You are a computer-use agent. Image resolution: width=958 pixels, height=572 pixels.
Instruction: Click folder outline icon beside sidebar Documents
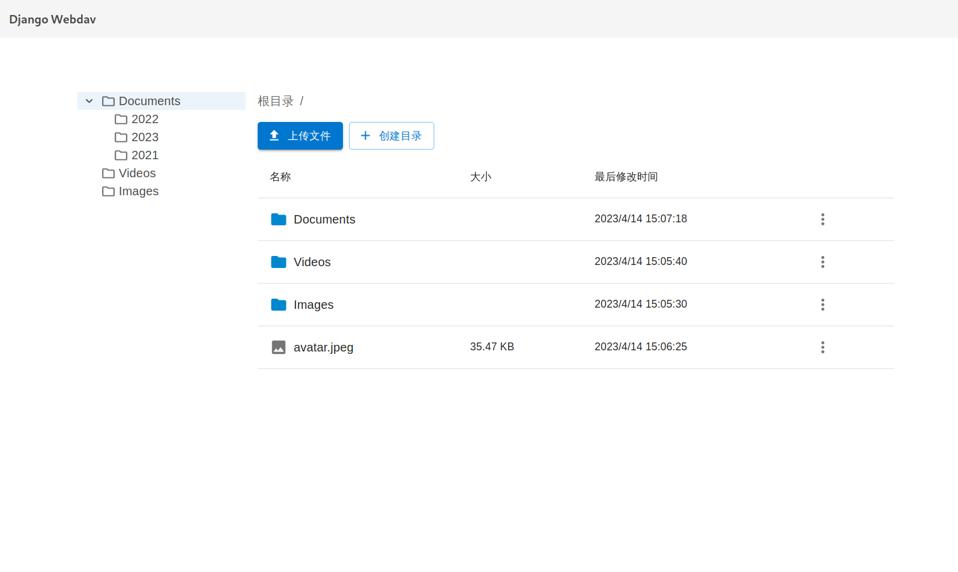[108, 101]
